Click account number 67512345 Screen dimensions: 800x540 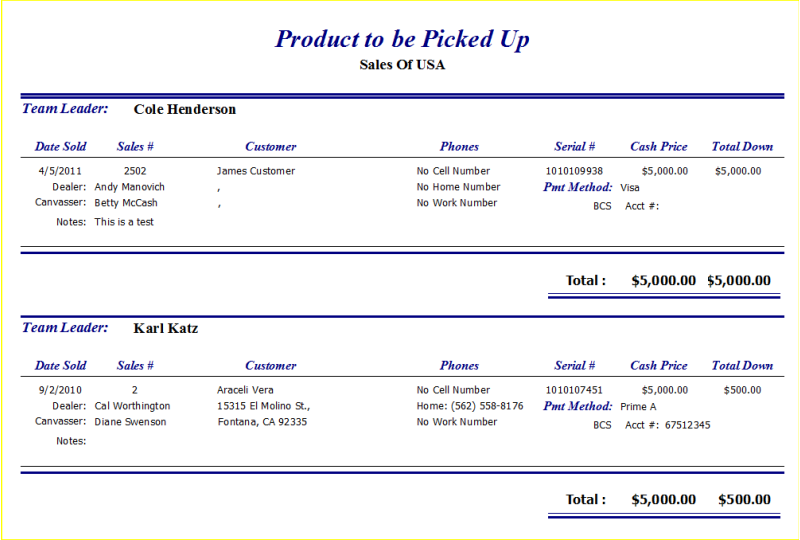[x=688, y=425]
